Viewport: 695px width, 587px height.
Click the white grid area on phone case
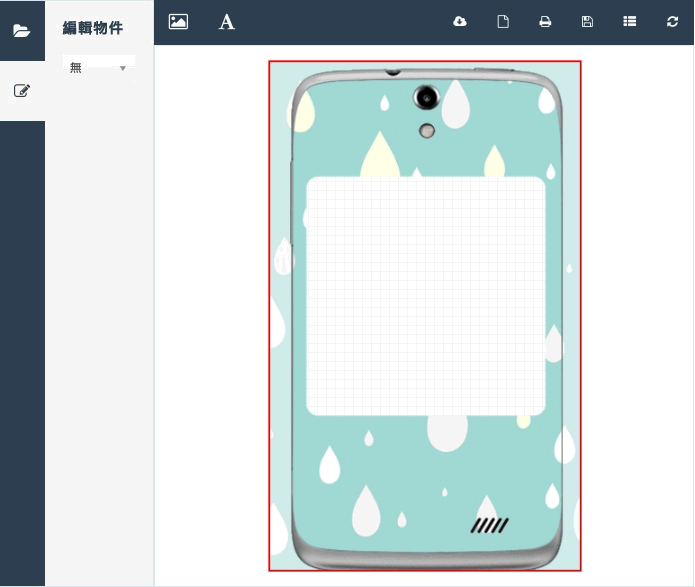click(x=426, y=296)
